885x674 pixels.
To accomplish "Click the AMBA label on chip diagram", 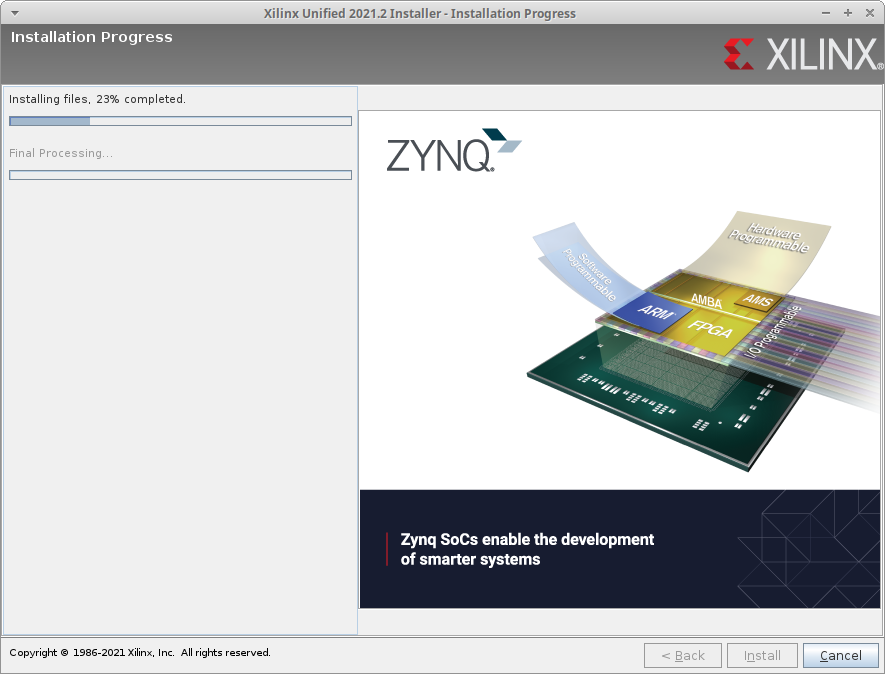I will [706, 299].
